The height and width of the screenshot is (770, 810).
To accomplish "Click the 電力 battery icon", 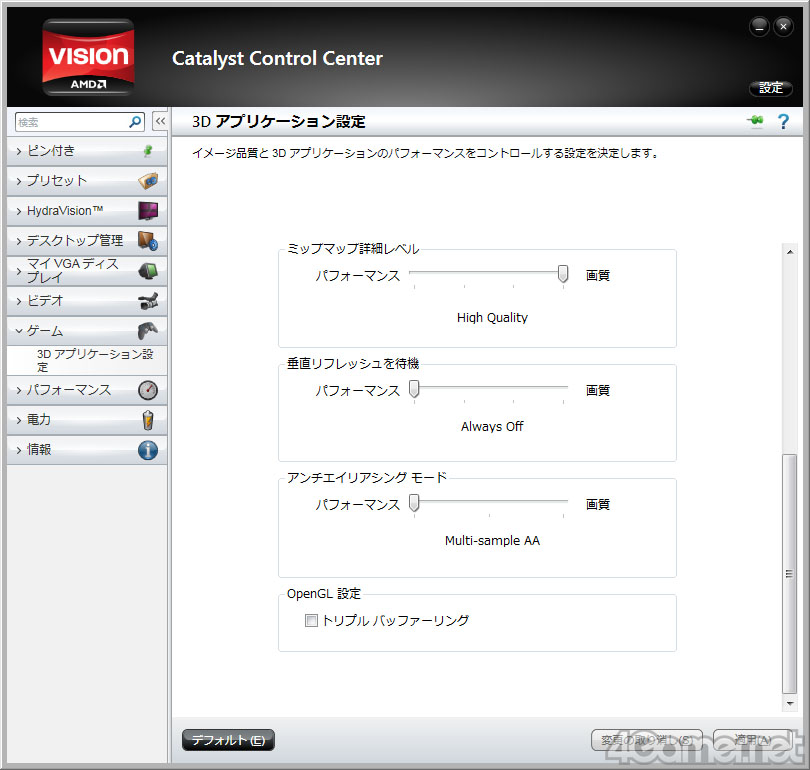I will [x=148, y=420].
